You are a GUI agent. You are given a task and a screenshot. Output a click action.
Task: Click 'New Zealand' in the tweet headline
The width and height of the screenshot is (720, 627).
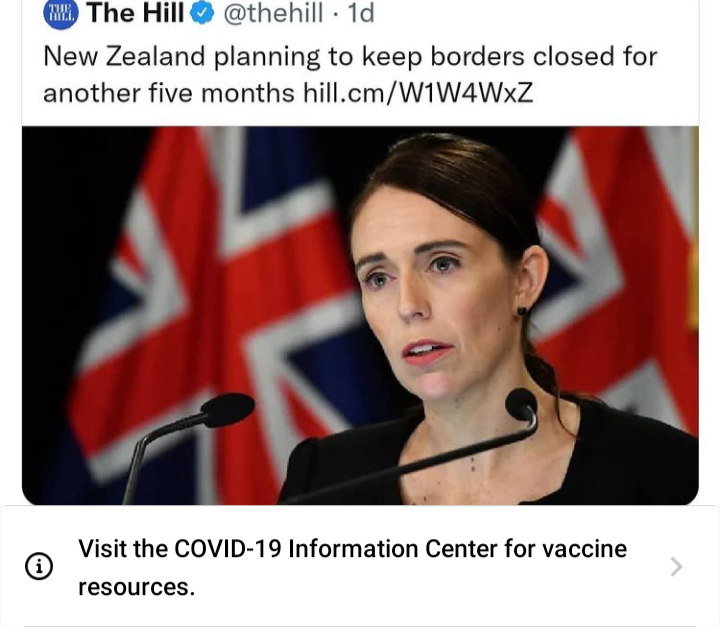tap(124, 56)
